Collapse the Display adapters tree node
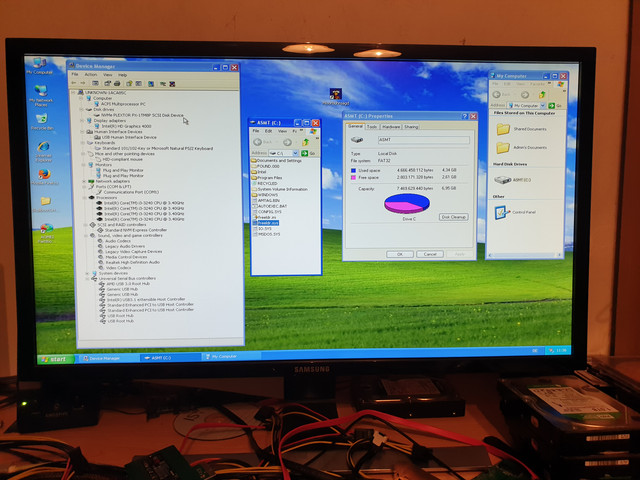Viewport: 640px width, 480px height. click(82, 120)
